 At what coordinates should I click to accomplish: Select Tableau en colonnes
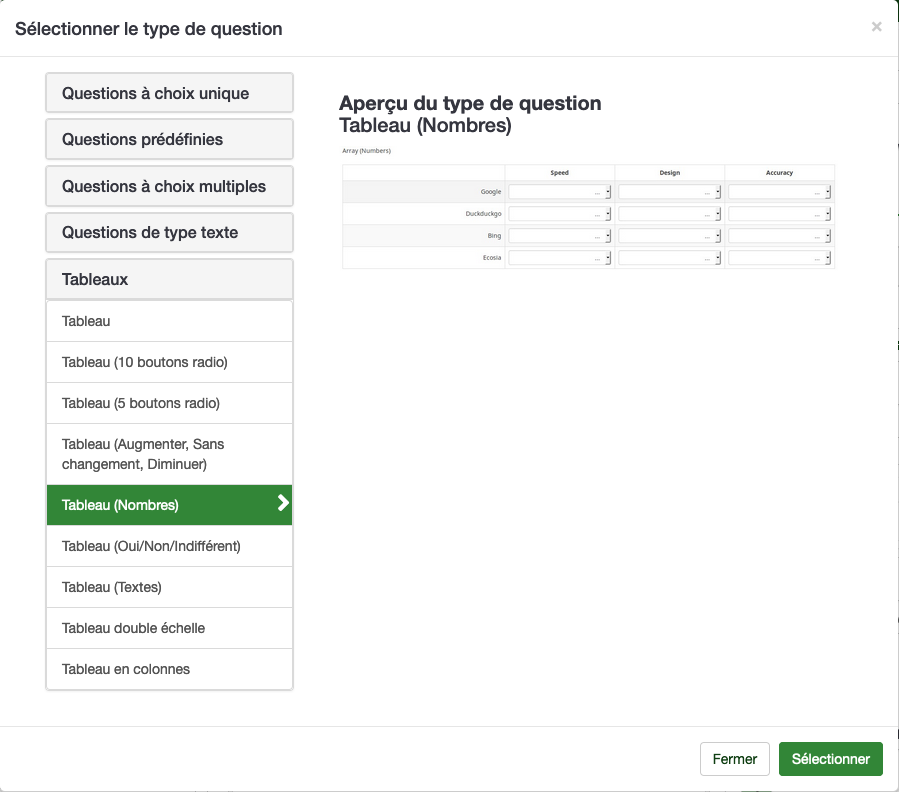(169, 669)
